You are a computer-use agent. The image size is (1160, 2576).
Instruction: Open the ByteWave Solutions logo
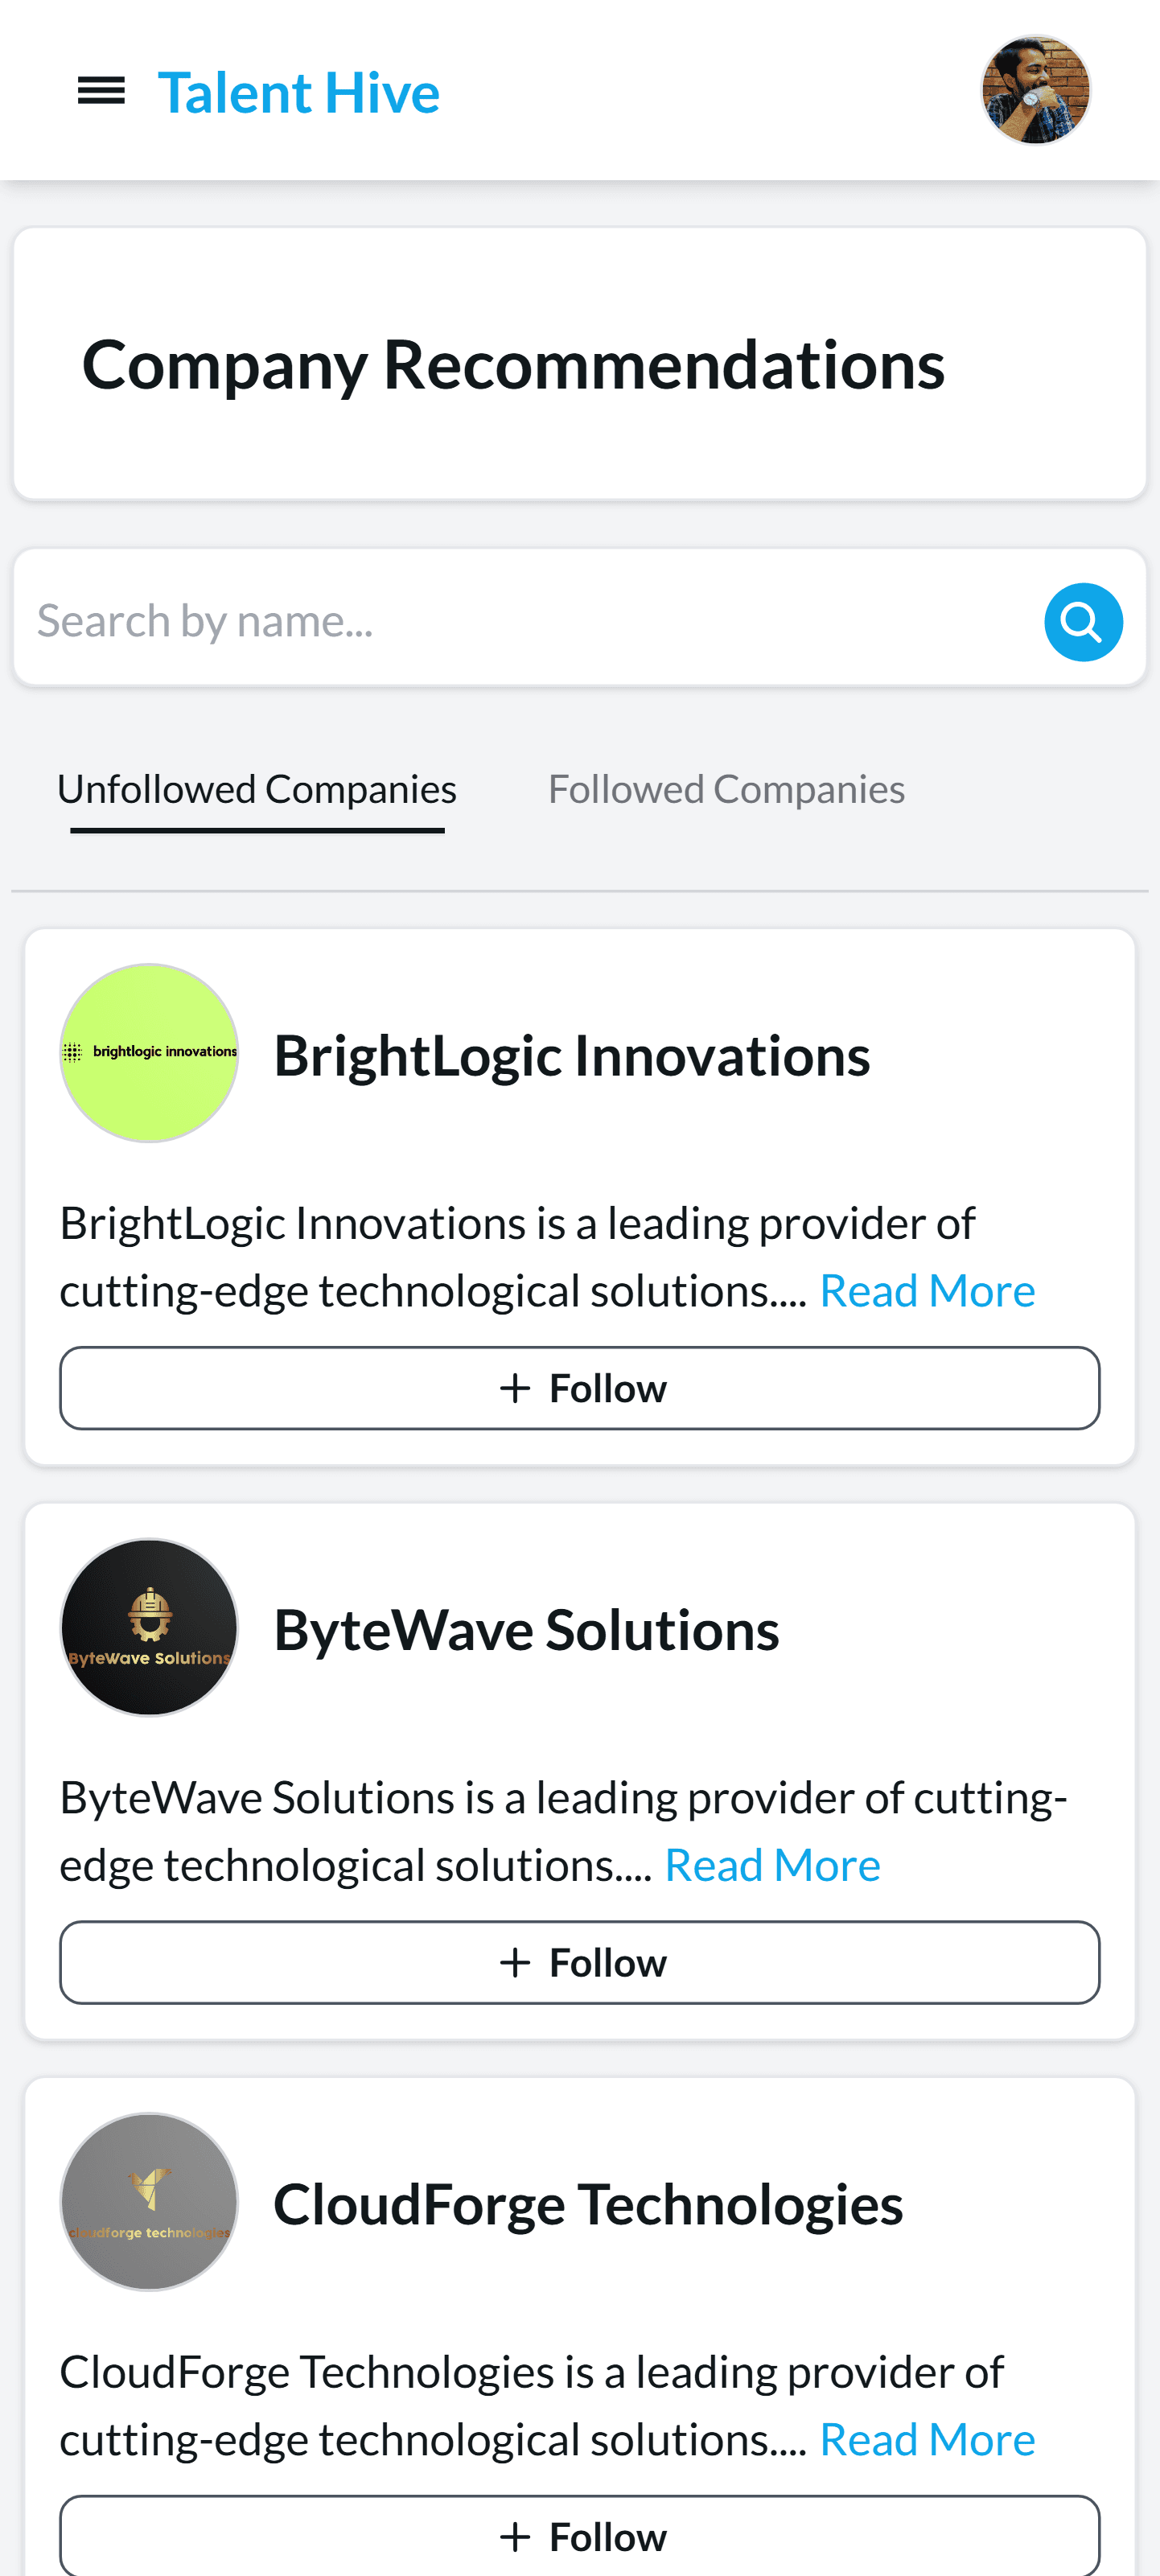click(x=149, y=1627)
